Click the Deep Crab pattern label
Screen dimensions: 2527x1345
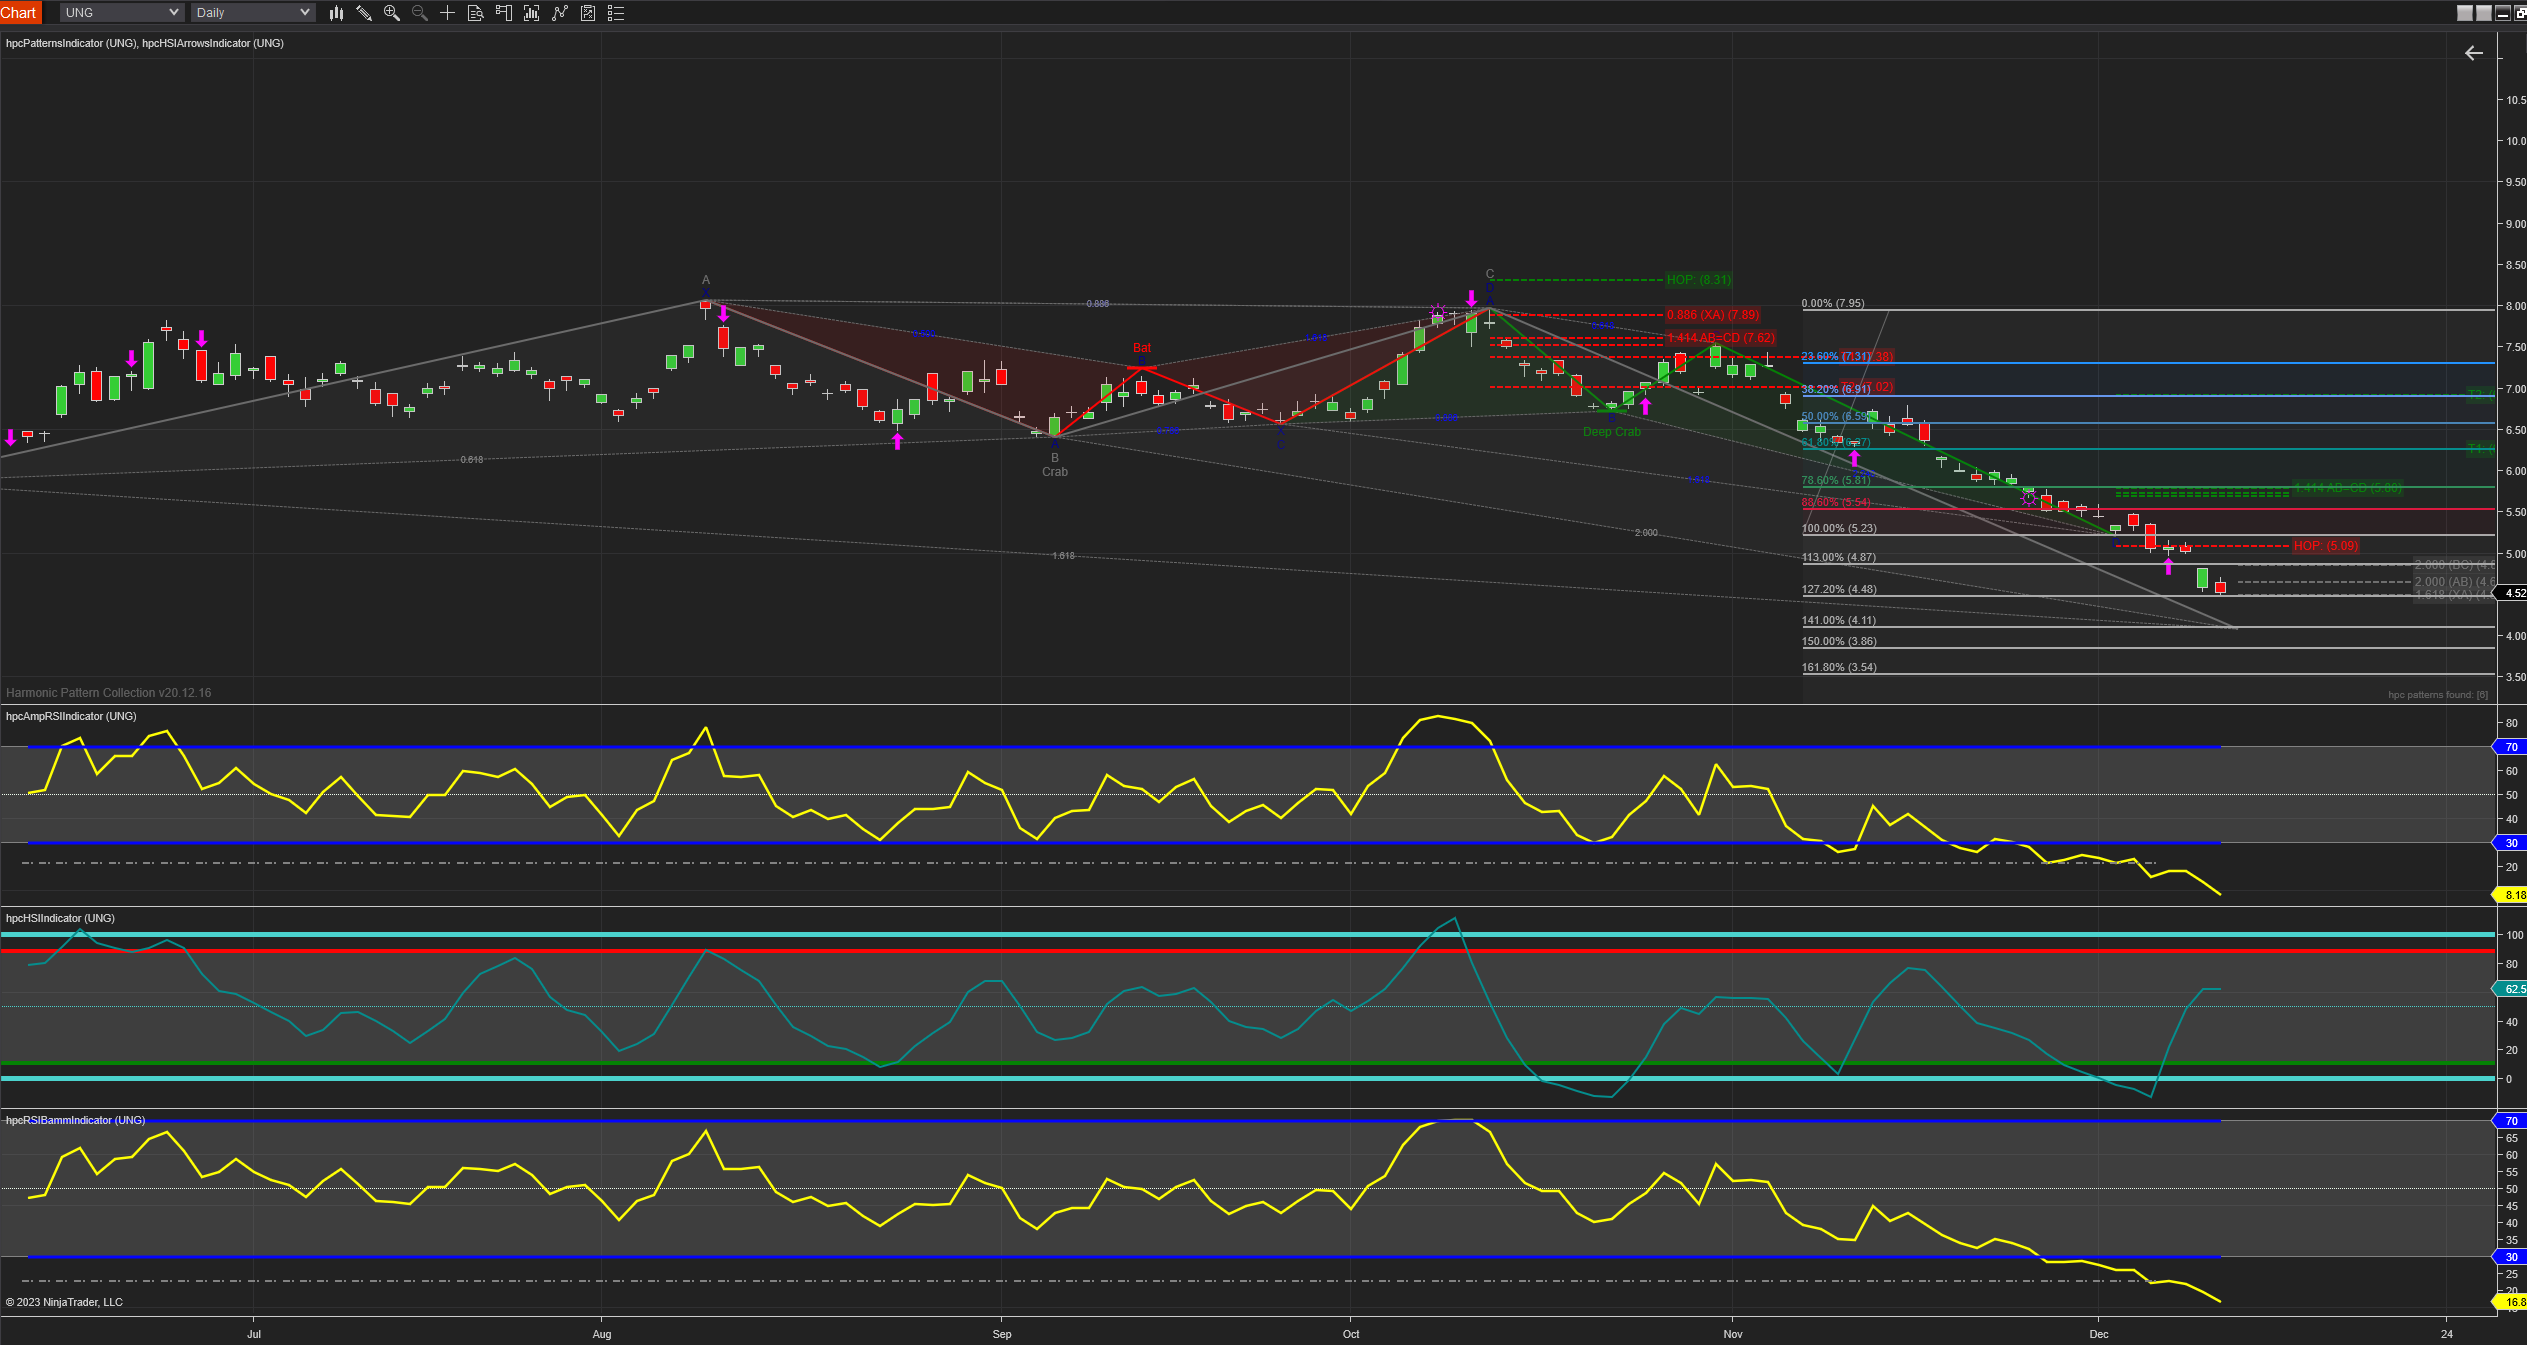(1611, 432)
